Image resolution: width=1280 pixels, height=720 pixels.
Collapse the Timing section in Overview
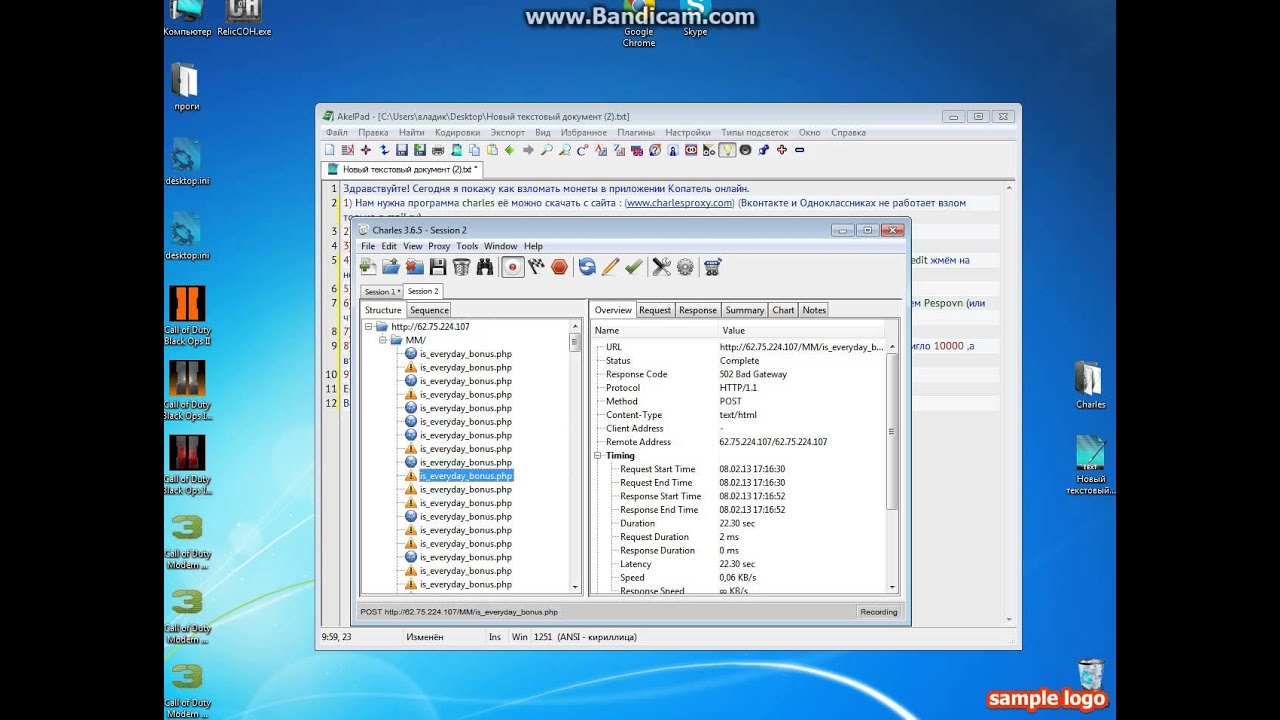tap(598, 455)
